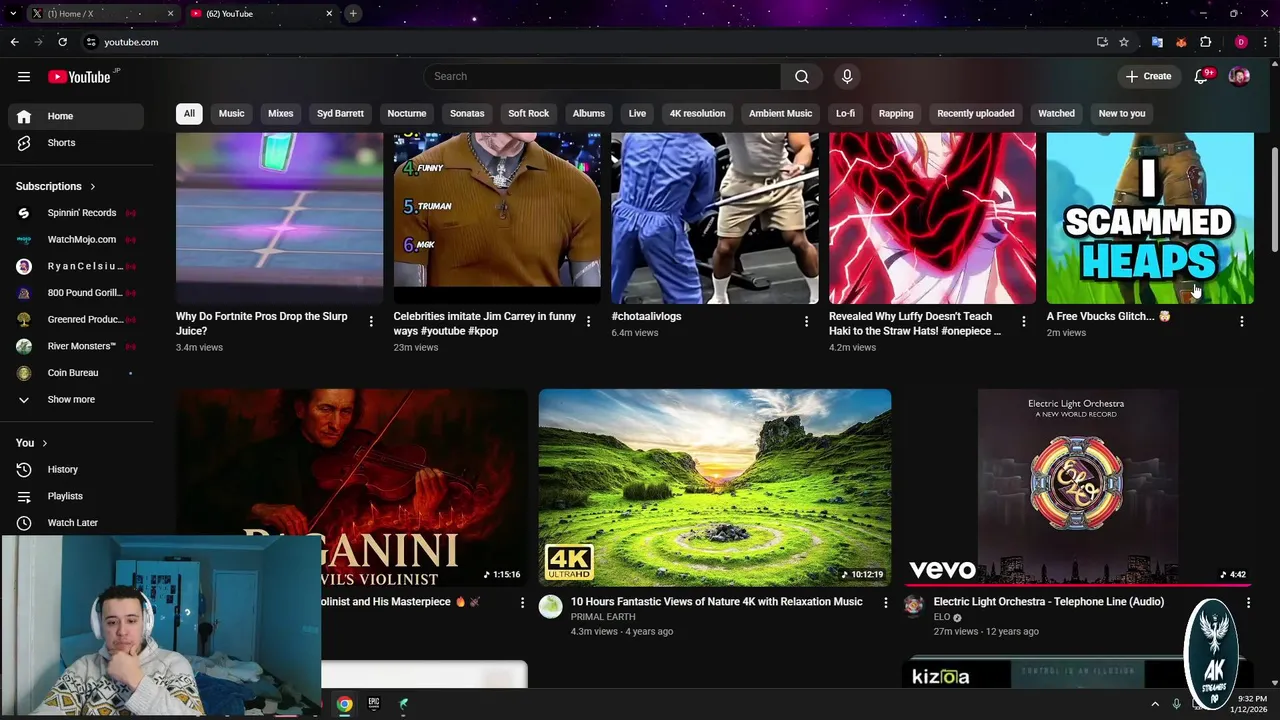Click the browser address bar

coord(590,42)
